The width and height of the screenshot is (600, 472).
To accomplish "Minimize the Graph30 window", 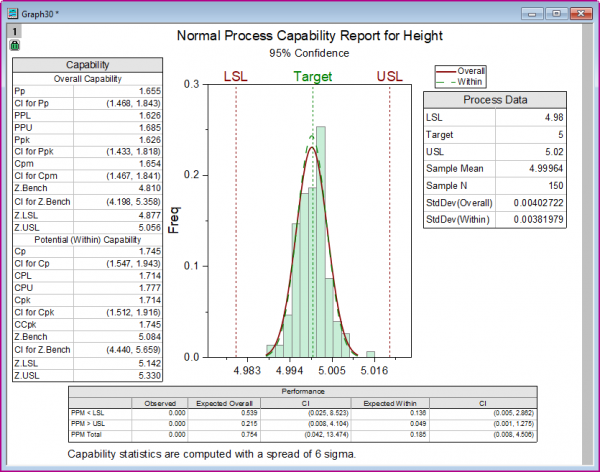I will click(x=532, y=14).
